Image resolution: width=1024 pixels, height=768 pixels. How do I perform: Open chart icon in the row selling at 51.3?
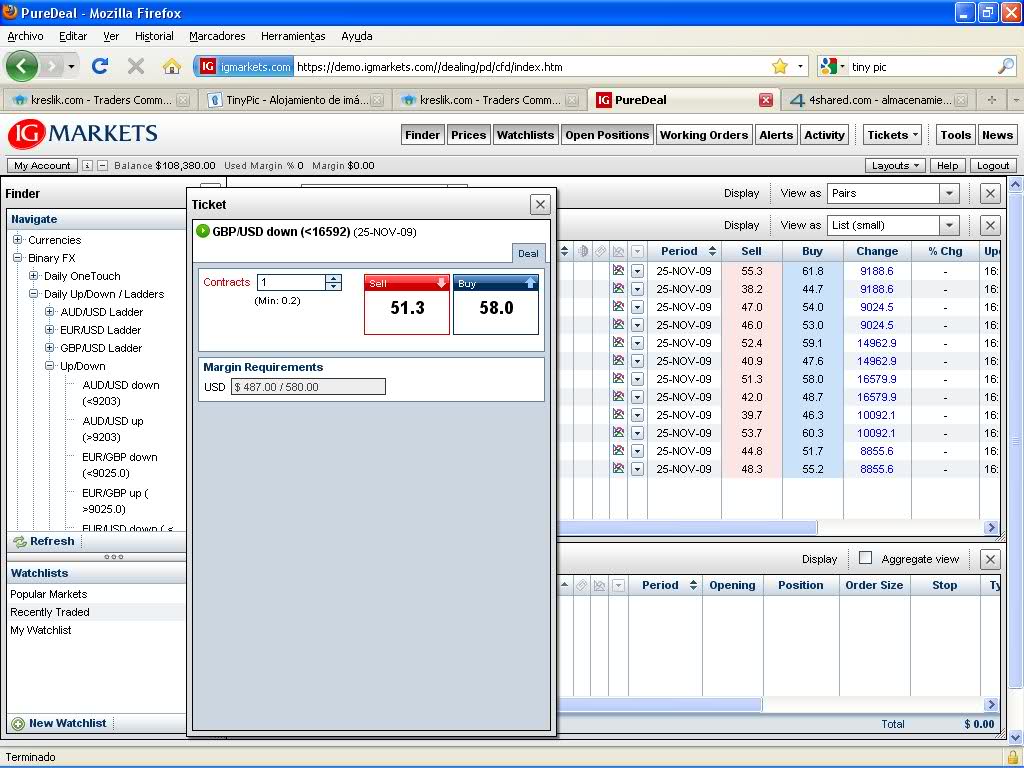click(618, 378)
